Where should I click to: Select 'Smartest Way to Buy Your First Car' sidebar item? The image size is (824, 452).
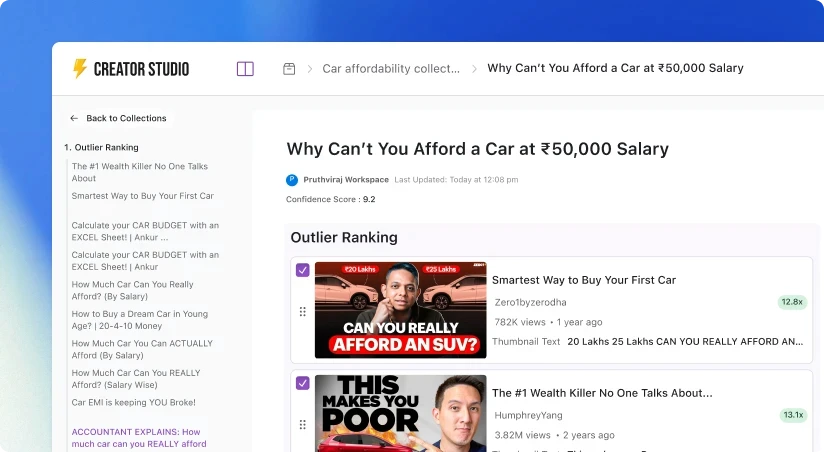pyautogui.click(x=142, y=196)
